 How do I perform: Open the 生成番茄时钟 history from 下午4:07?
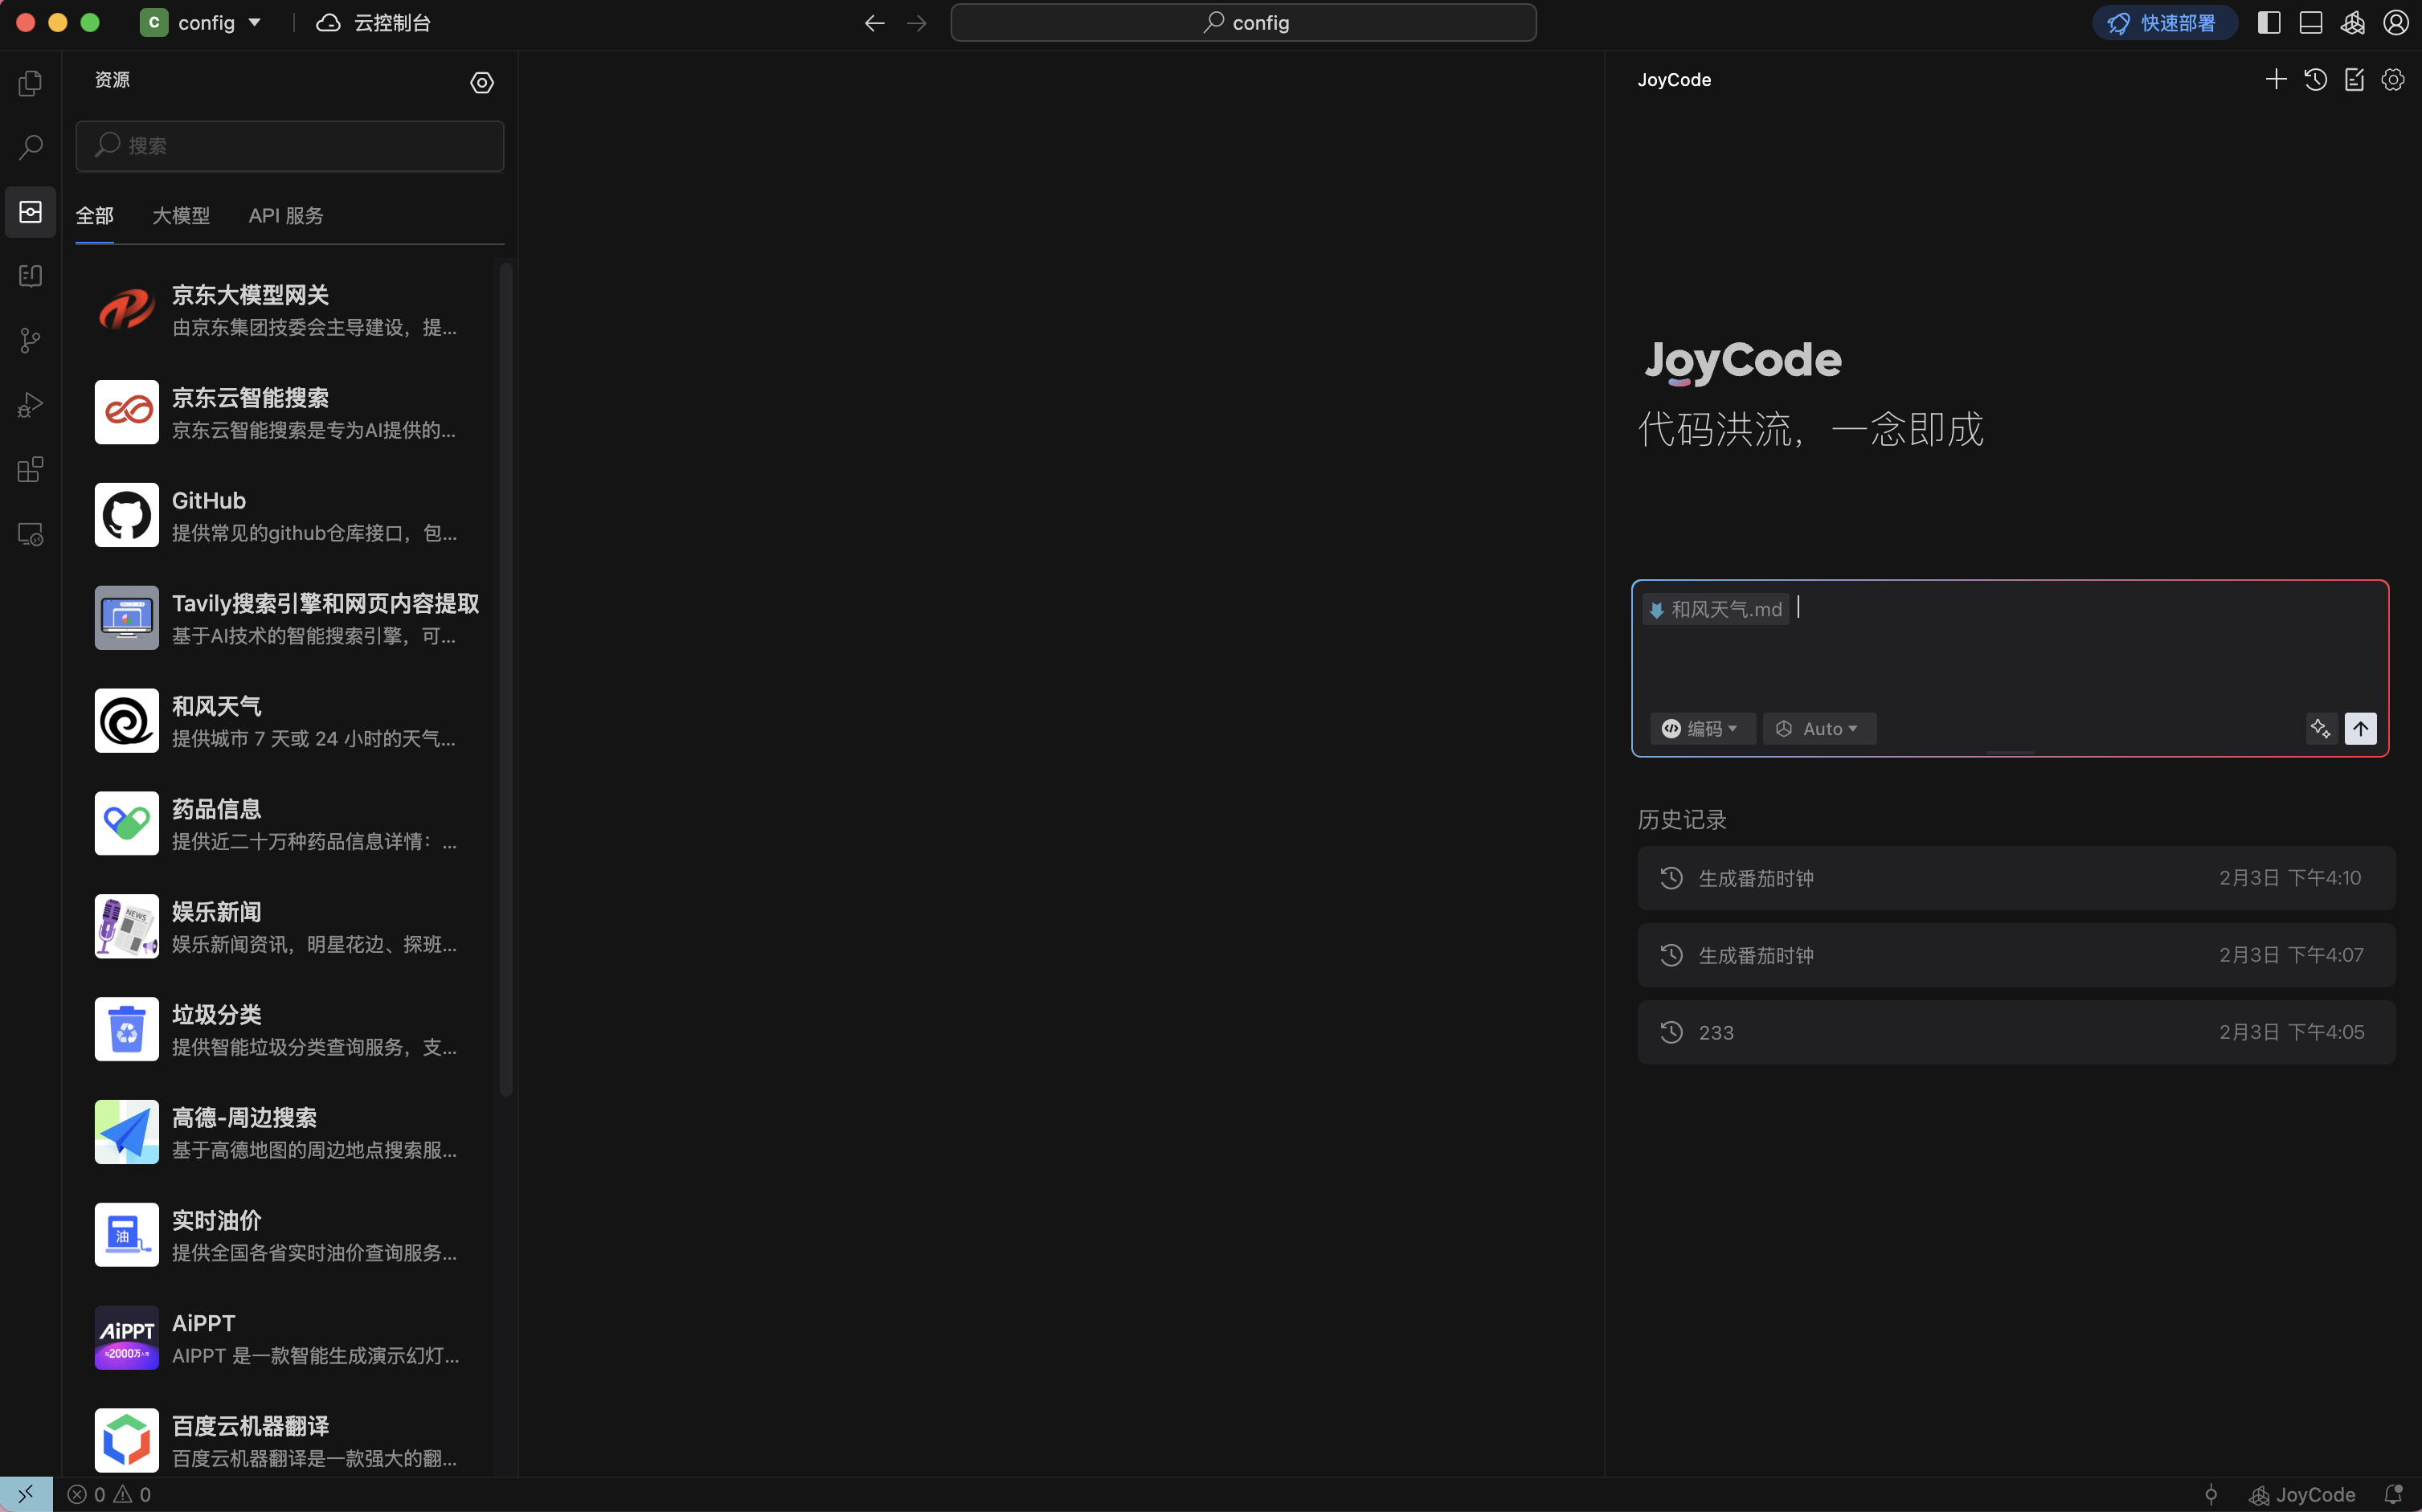click(x=2016, y=956)
